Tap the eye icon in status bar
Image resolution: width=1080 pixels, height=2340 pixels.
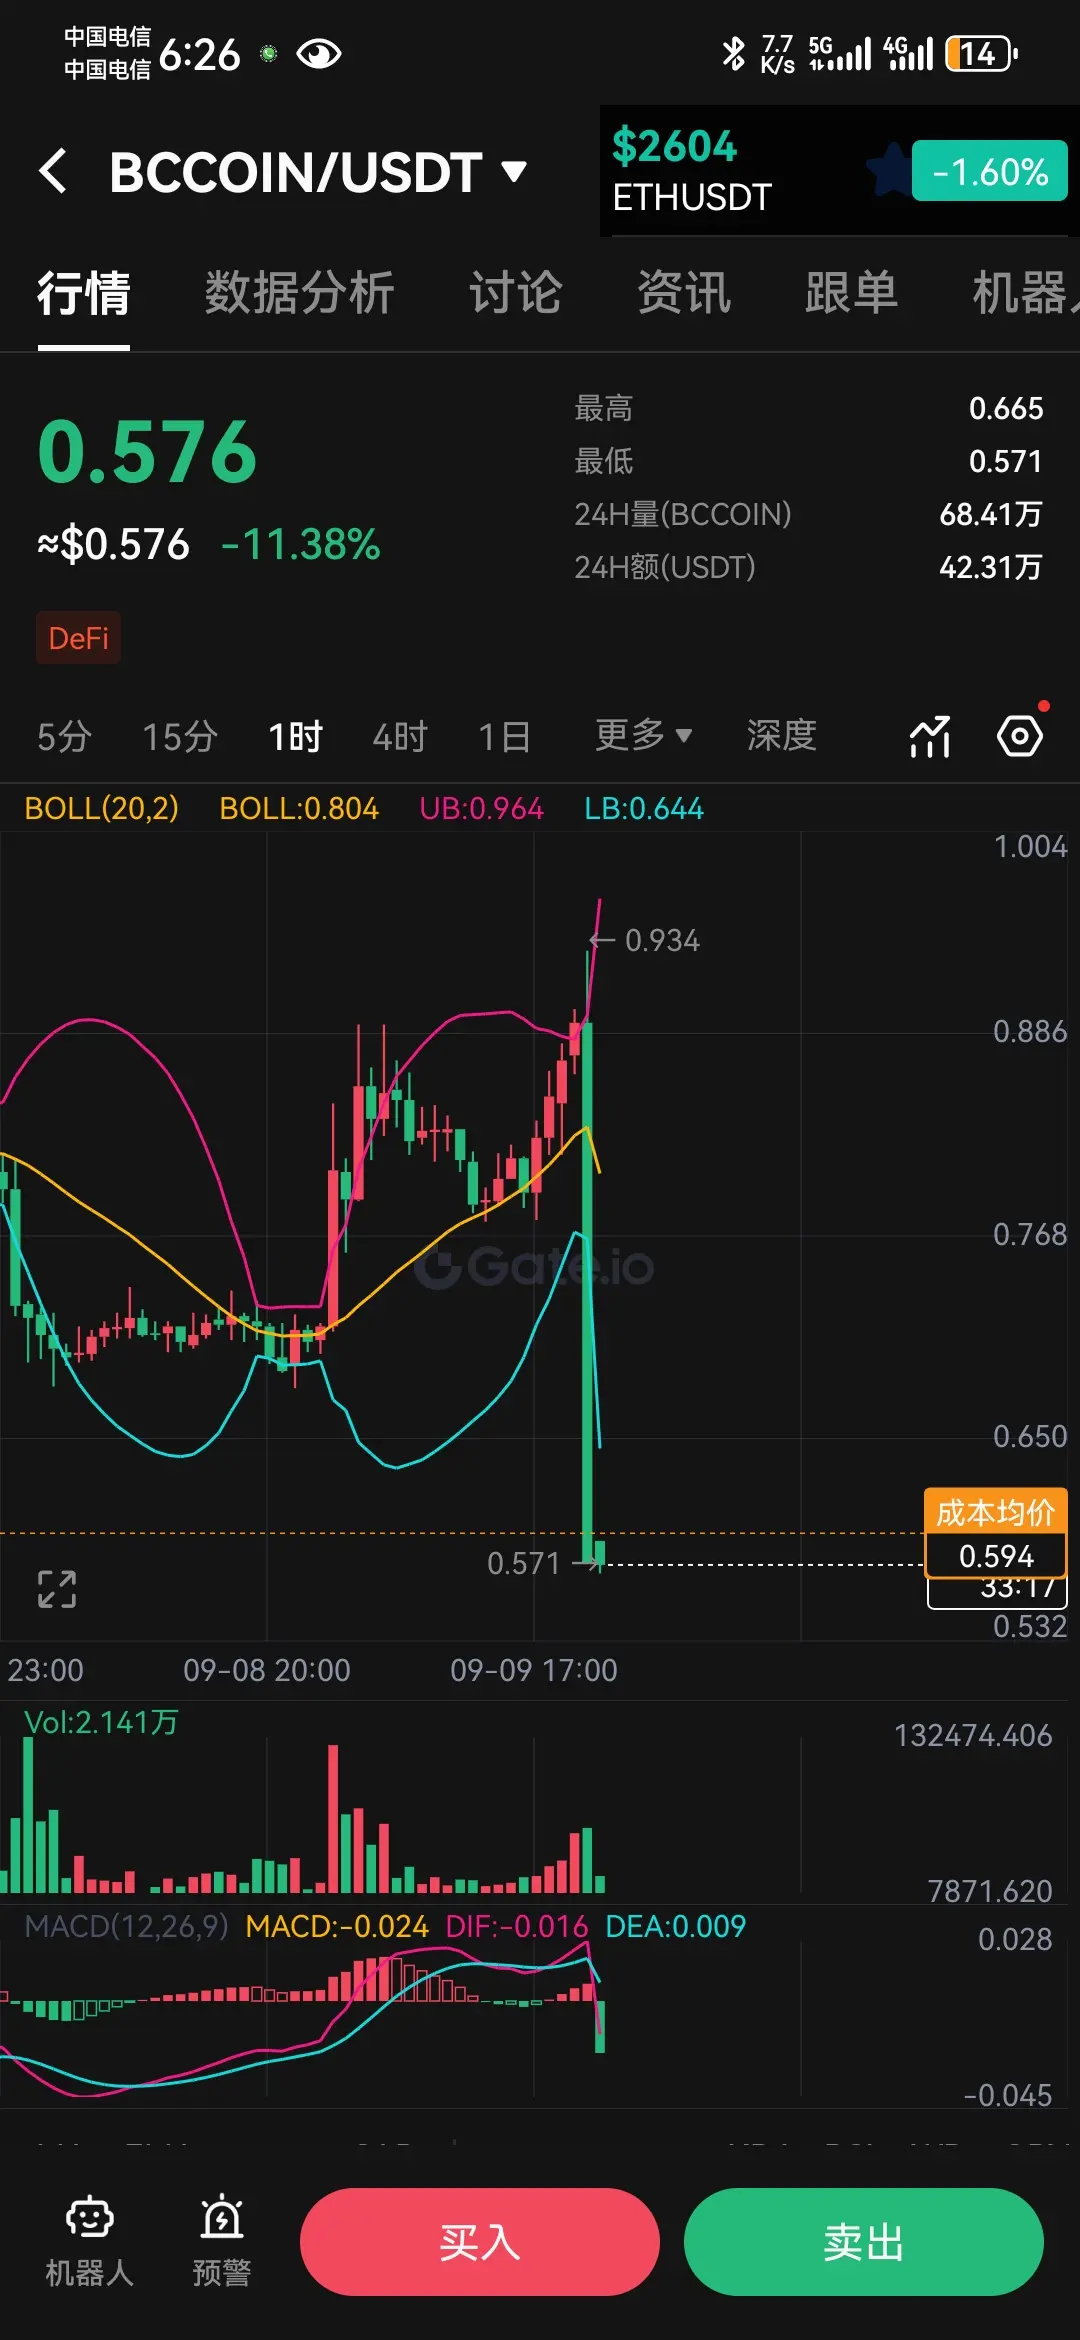point(319,53)
